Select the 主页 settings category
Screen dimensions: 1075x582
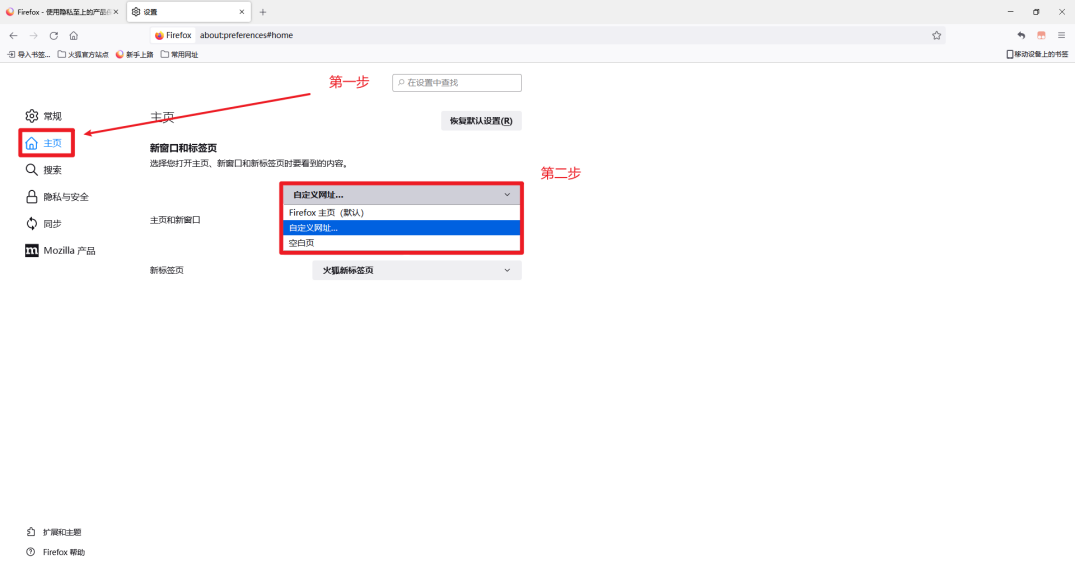click(x=46, y=143)
